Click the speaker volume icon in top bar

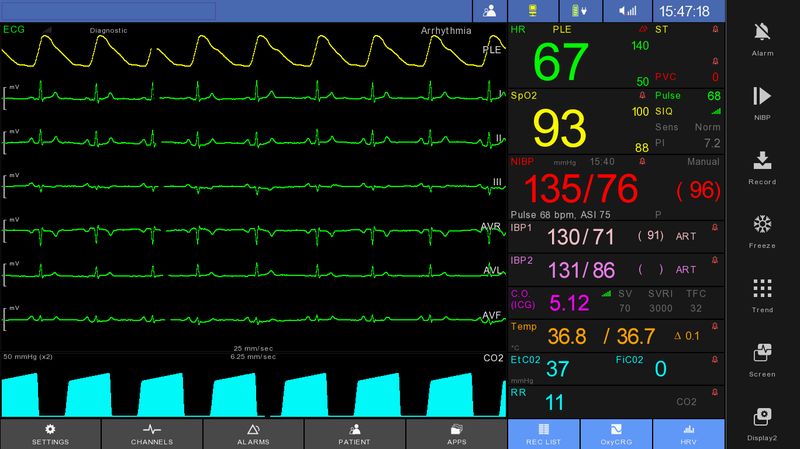(x=628, y=11)
